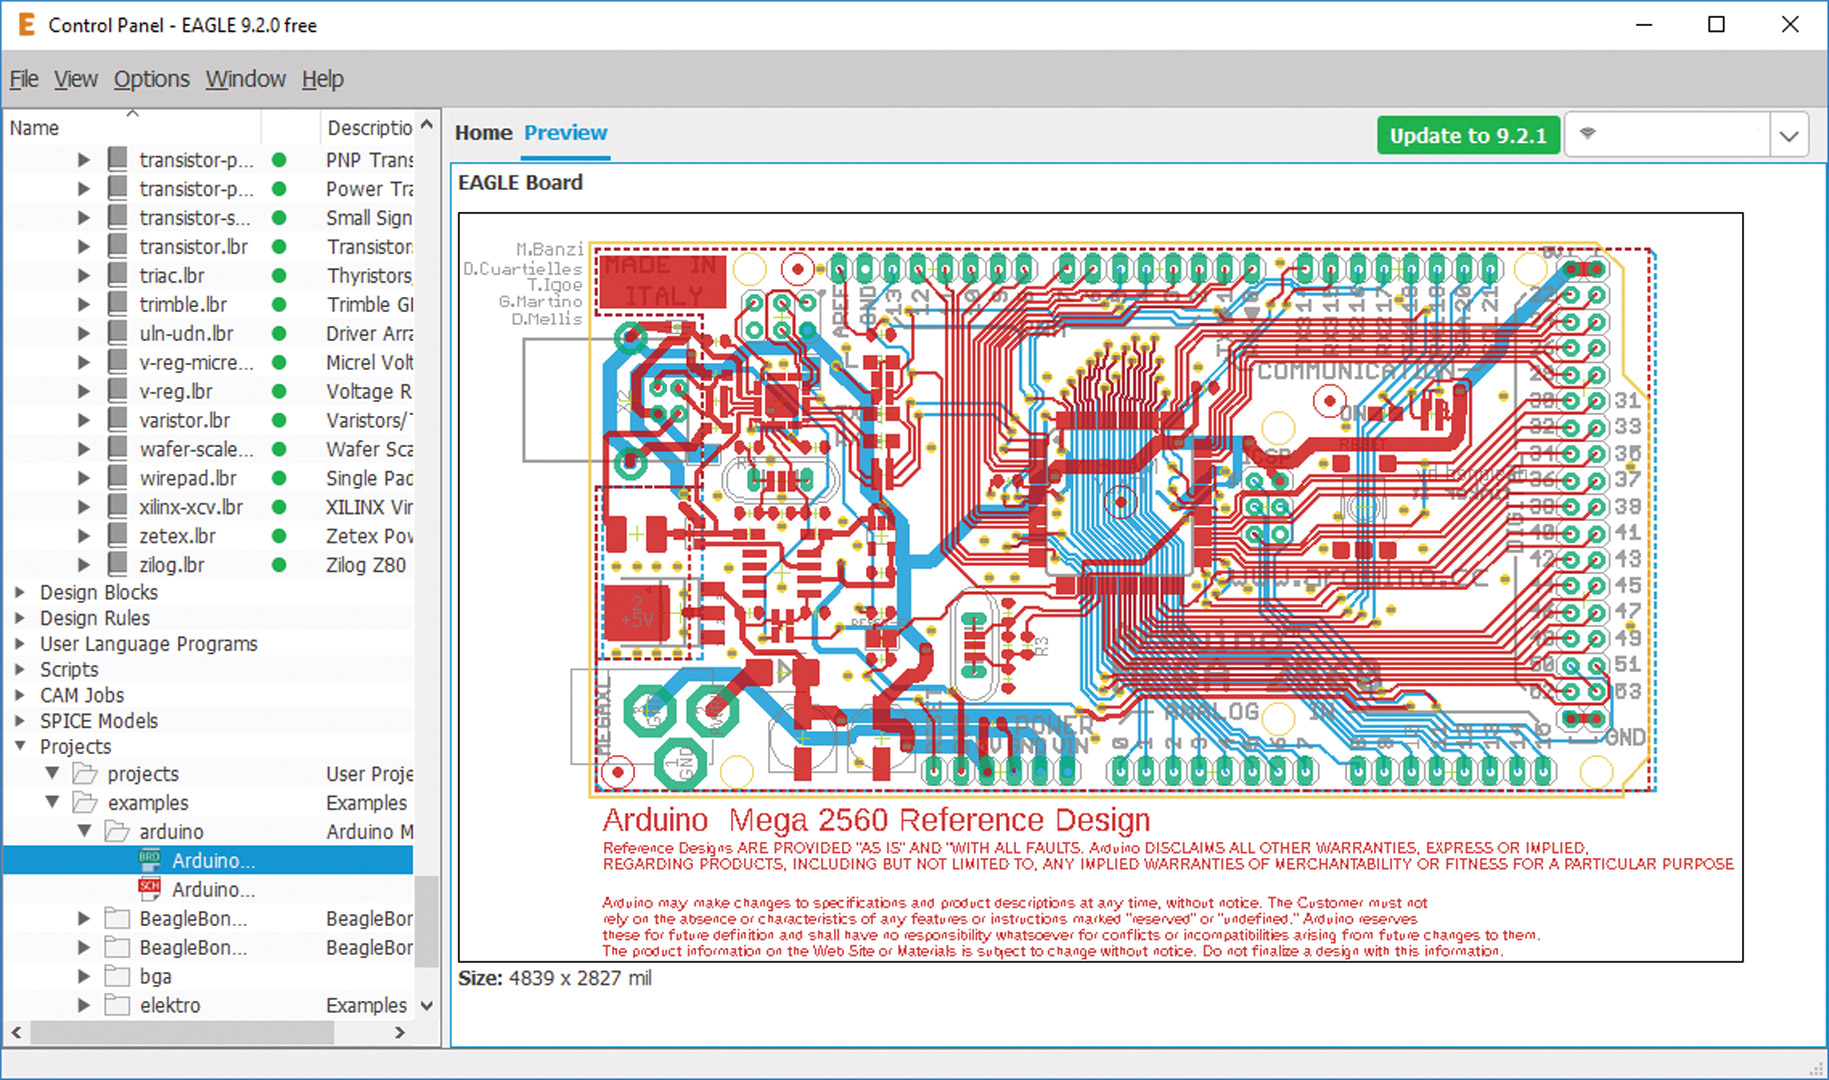Click tree scroll down arrow button
Screen dimensions: 1829x1080
click(427, 1005)
